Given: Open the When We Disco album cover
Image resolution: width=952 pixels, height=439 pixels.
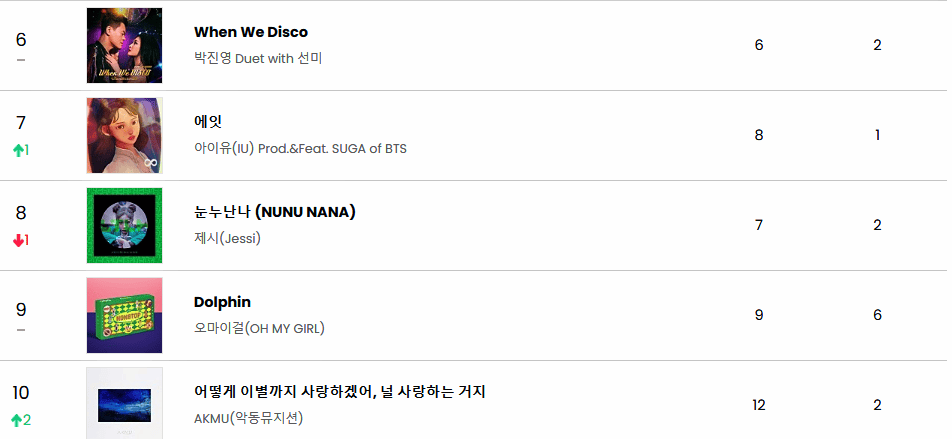Looking at the screenshot, I should (124, 45).
